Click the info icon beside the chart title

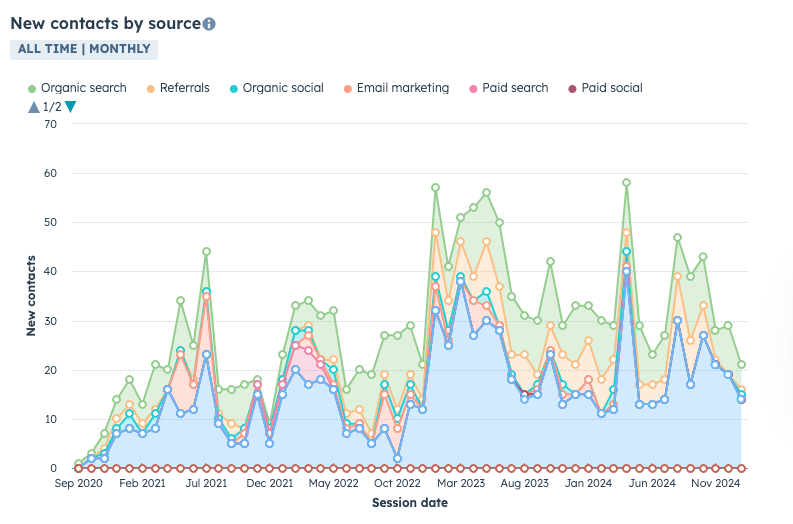click(209, 24)
